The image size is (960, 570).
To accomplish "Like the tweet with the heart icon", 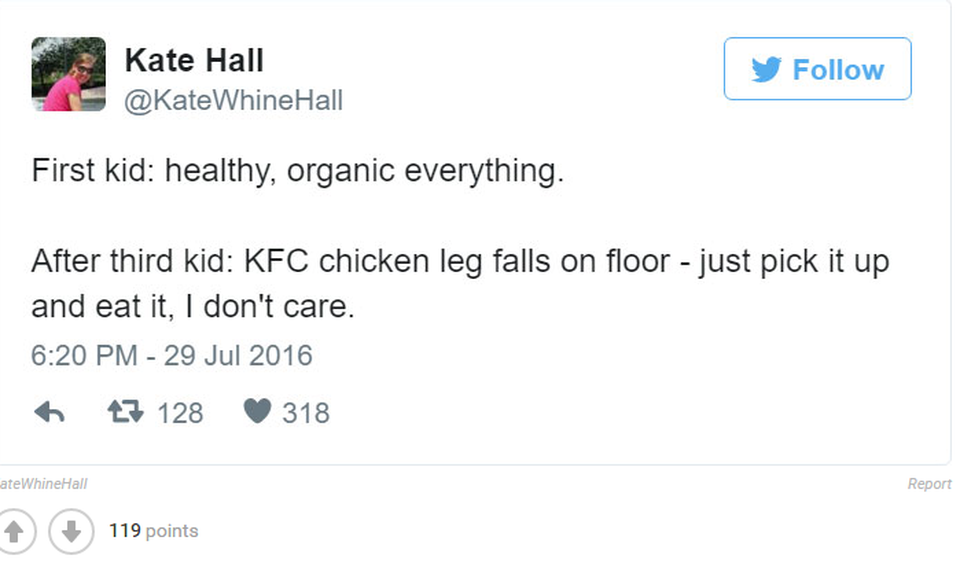I will (x=257, y=412).
